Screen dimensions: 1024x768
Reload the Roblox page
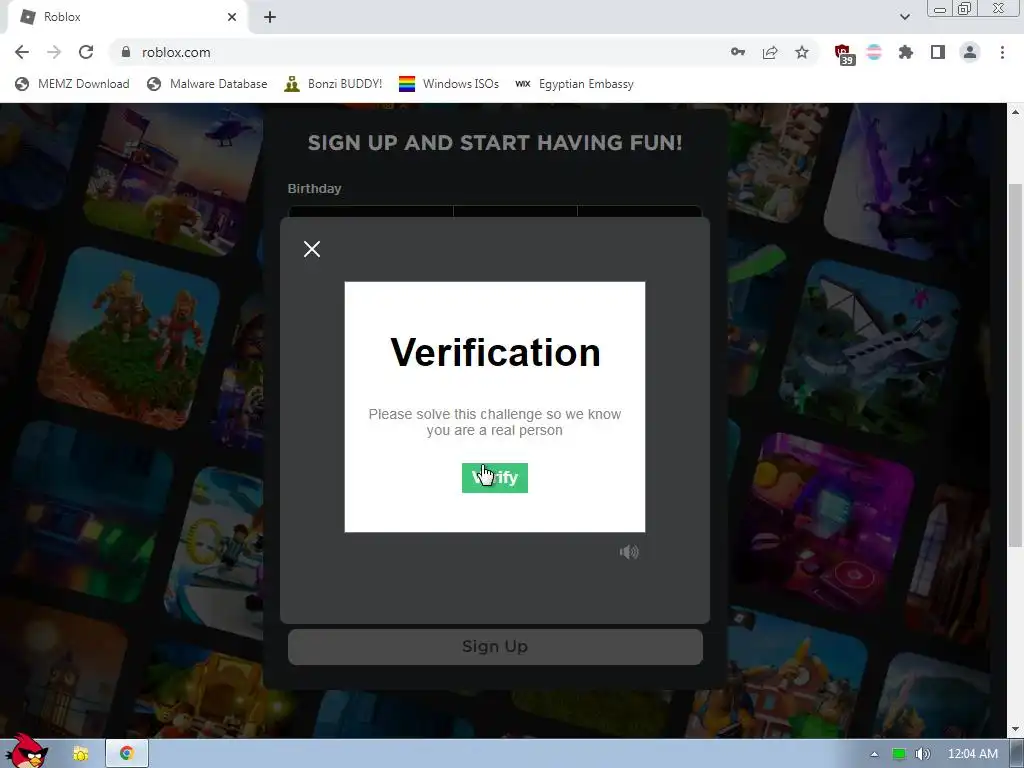point(86,52)
